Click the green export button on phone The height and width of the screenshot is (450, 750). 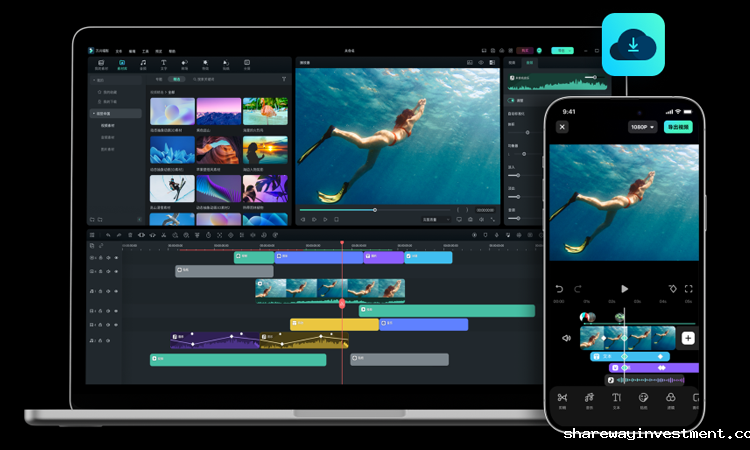point(680,127)
